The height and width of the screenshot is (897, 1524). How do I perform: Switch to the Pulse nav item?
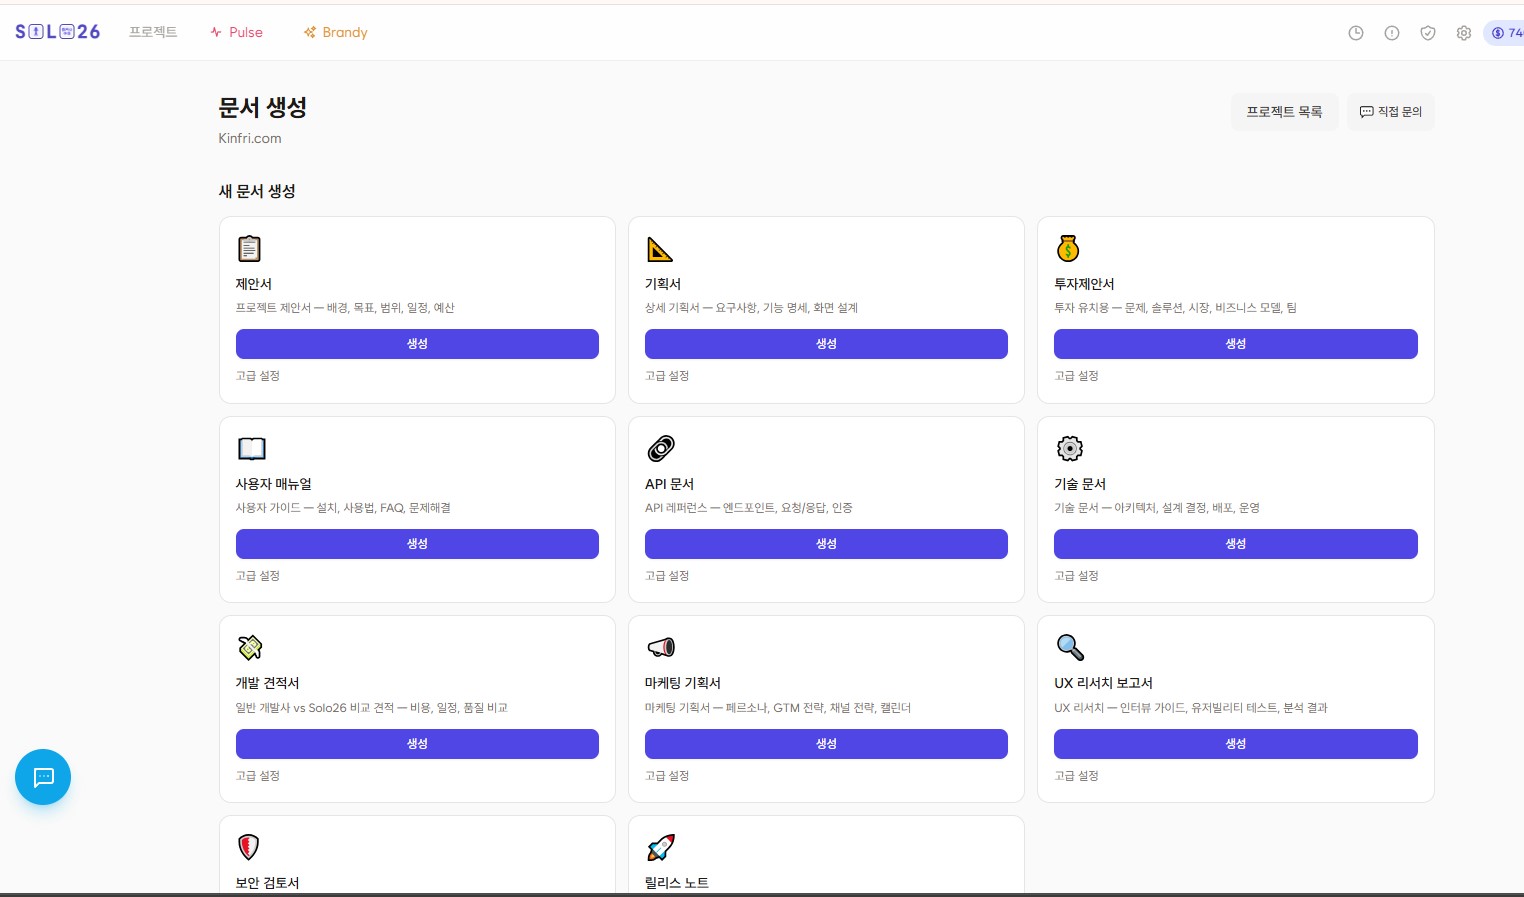237,32
